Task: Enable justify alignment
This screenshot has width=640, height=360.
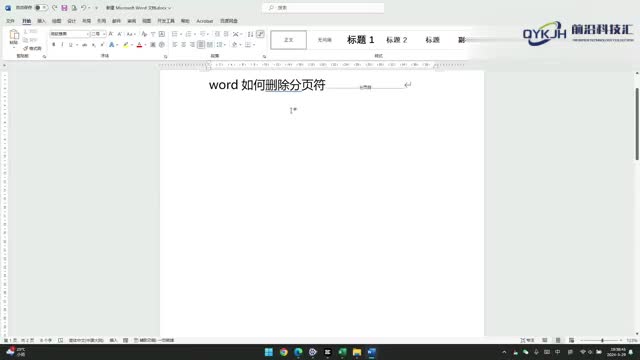Action: pos(201,44)
